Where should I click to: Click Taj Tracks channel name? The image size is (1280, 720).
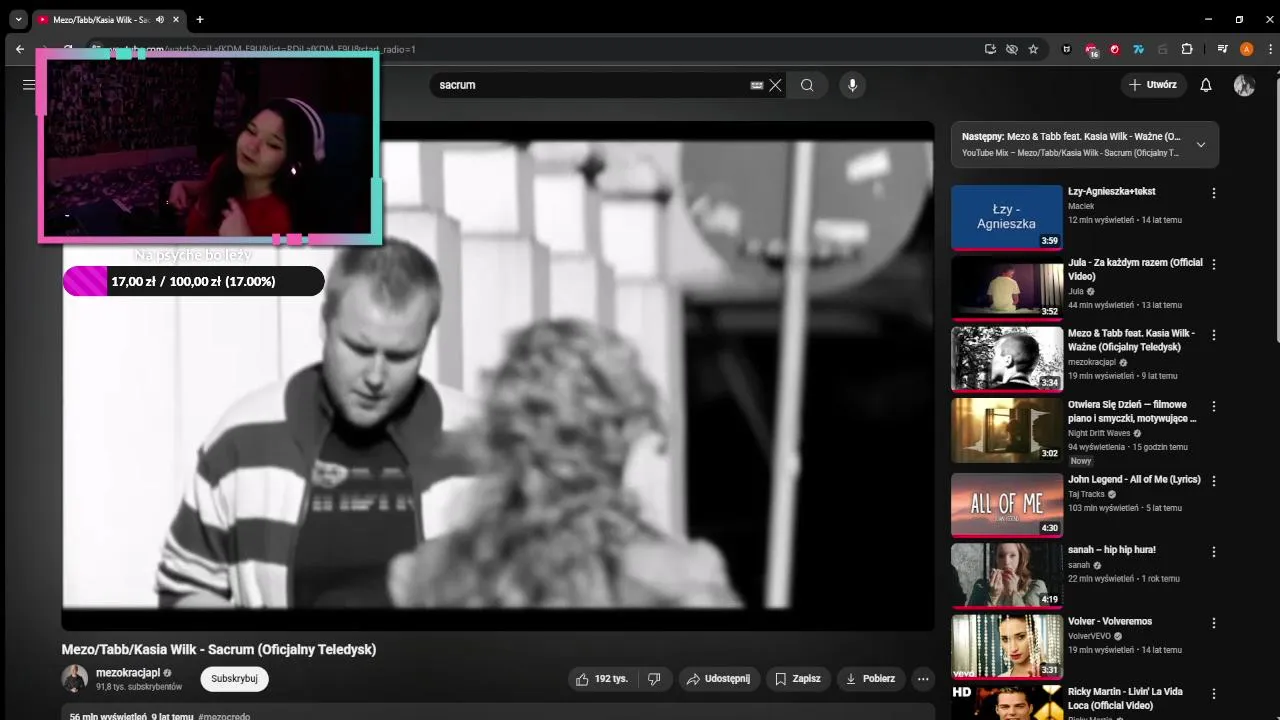tap(1086, 494)
